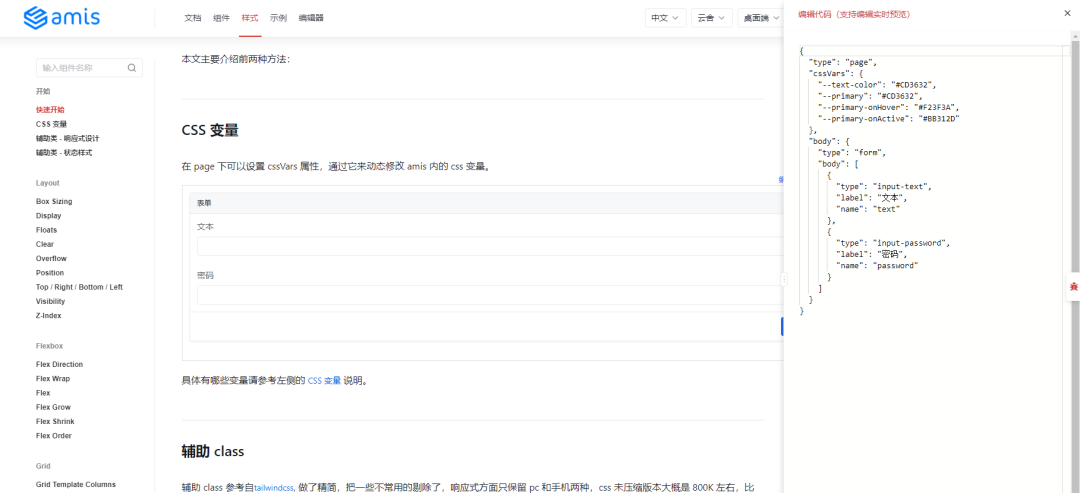Click the 输入组件名称 search field
The width and height of the screenshot is (1080, 493).
(x=80, y=68)
